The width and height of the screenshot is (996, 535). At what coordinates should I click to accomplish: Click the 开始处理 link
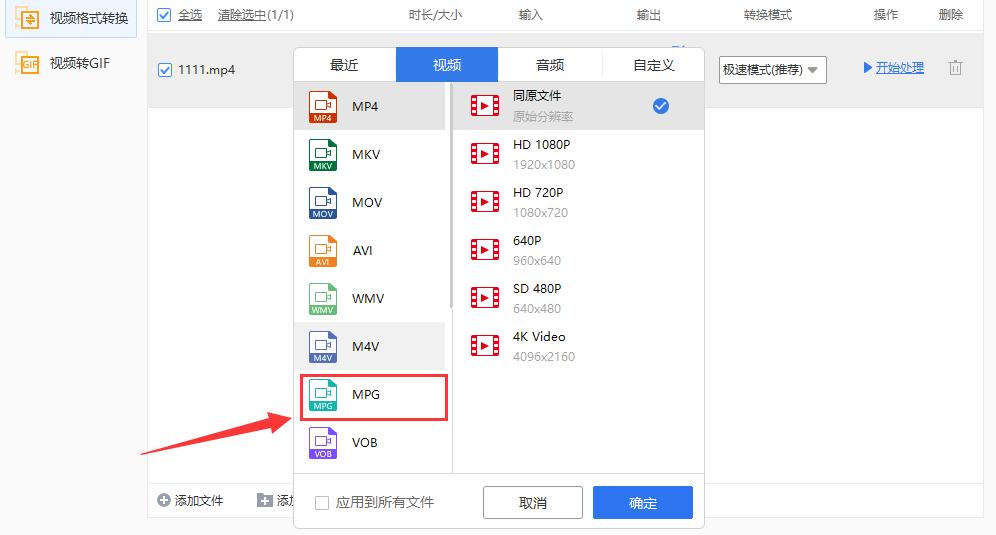tap(899, 68)
